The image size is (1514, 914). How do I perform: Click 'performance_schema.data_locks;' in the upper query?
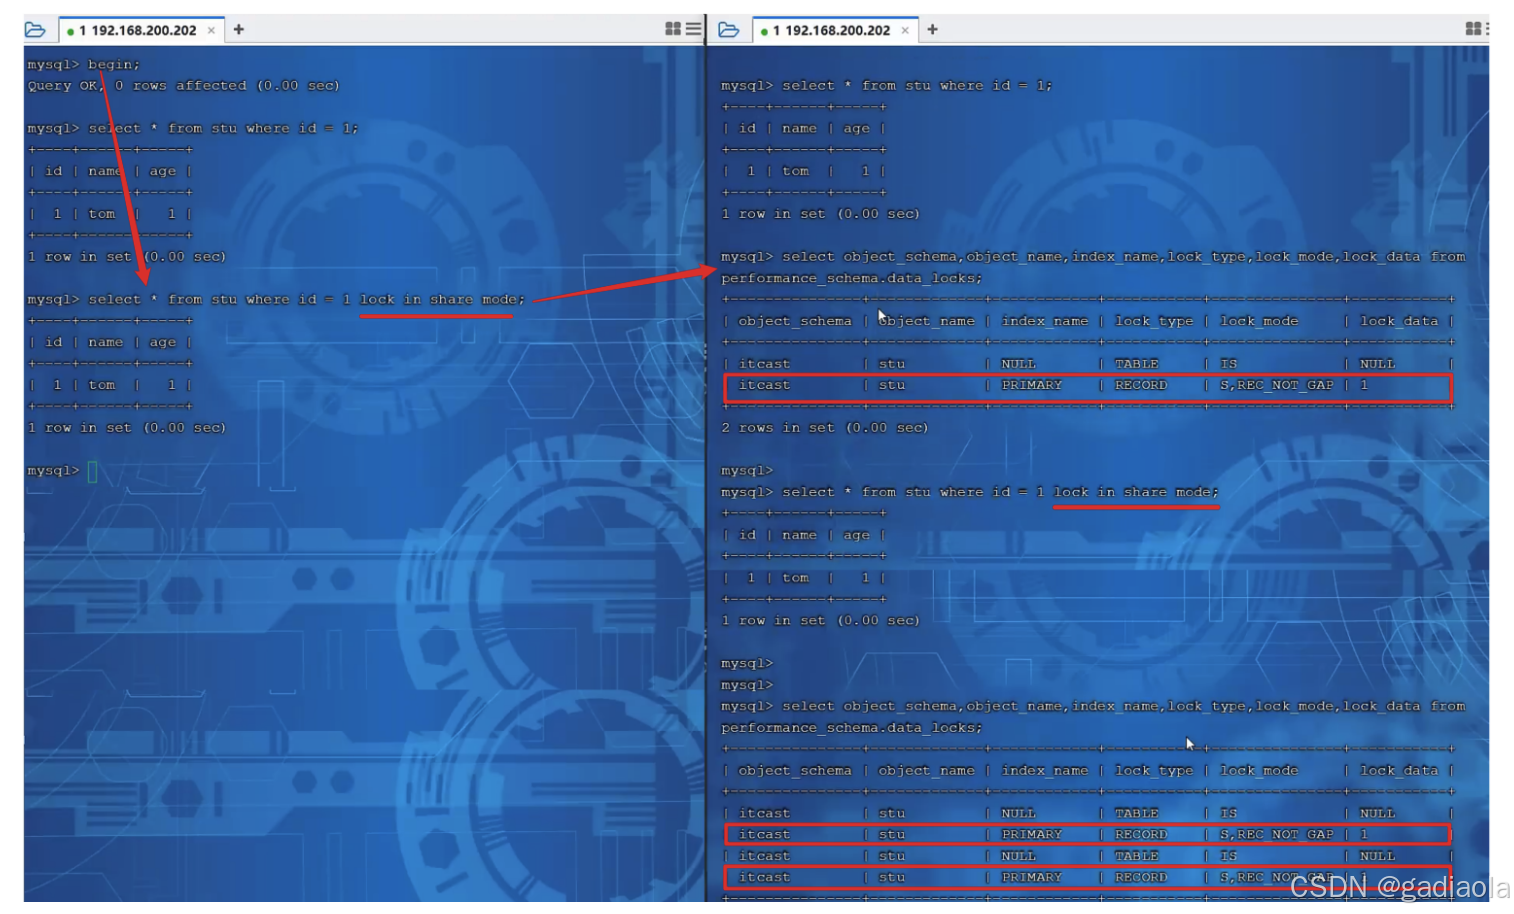click(852, 278)
